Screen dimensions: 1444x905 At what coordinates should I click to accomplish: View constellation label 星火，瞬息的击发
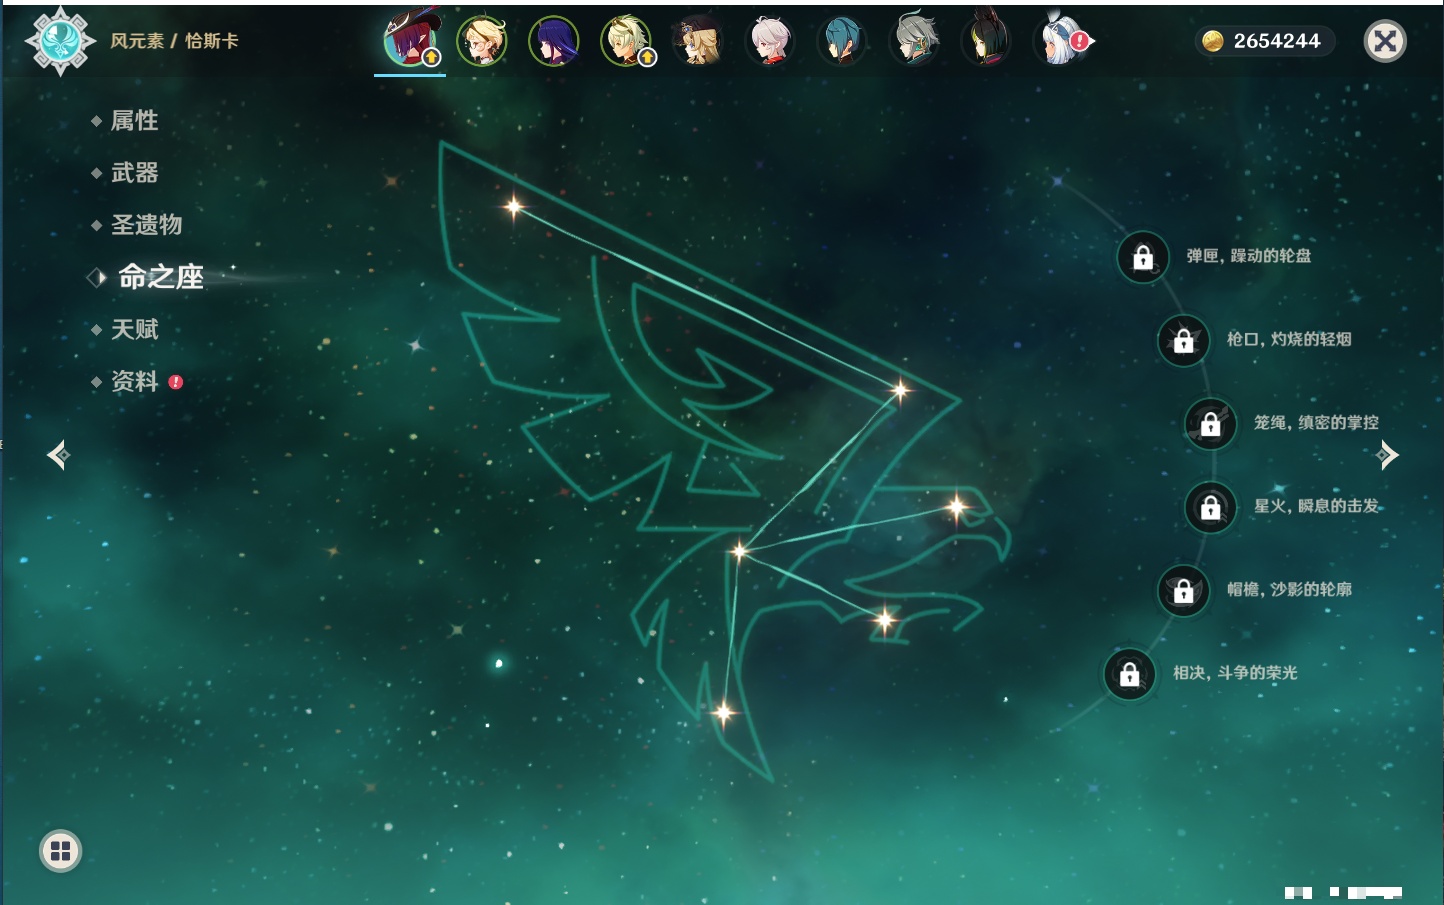pos(1316,506)
